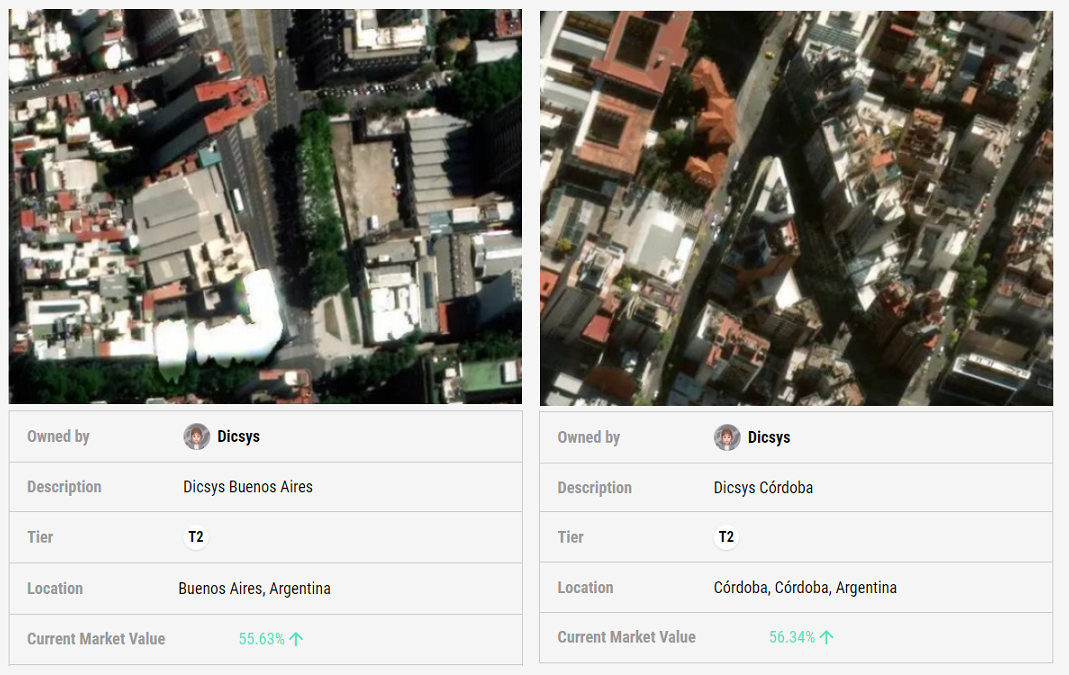Click 'Current Market Value' label in right card
The image size is (1069, 675).
click(x=626, y=638)
